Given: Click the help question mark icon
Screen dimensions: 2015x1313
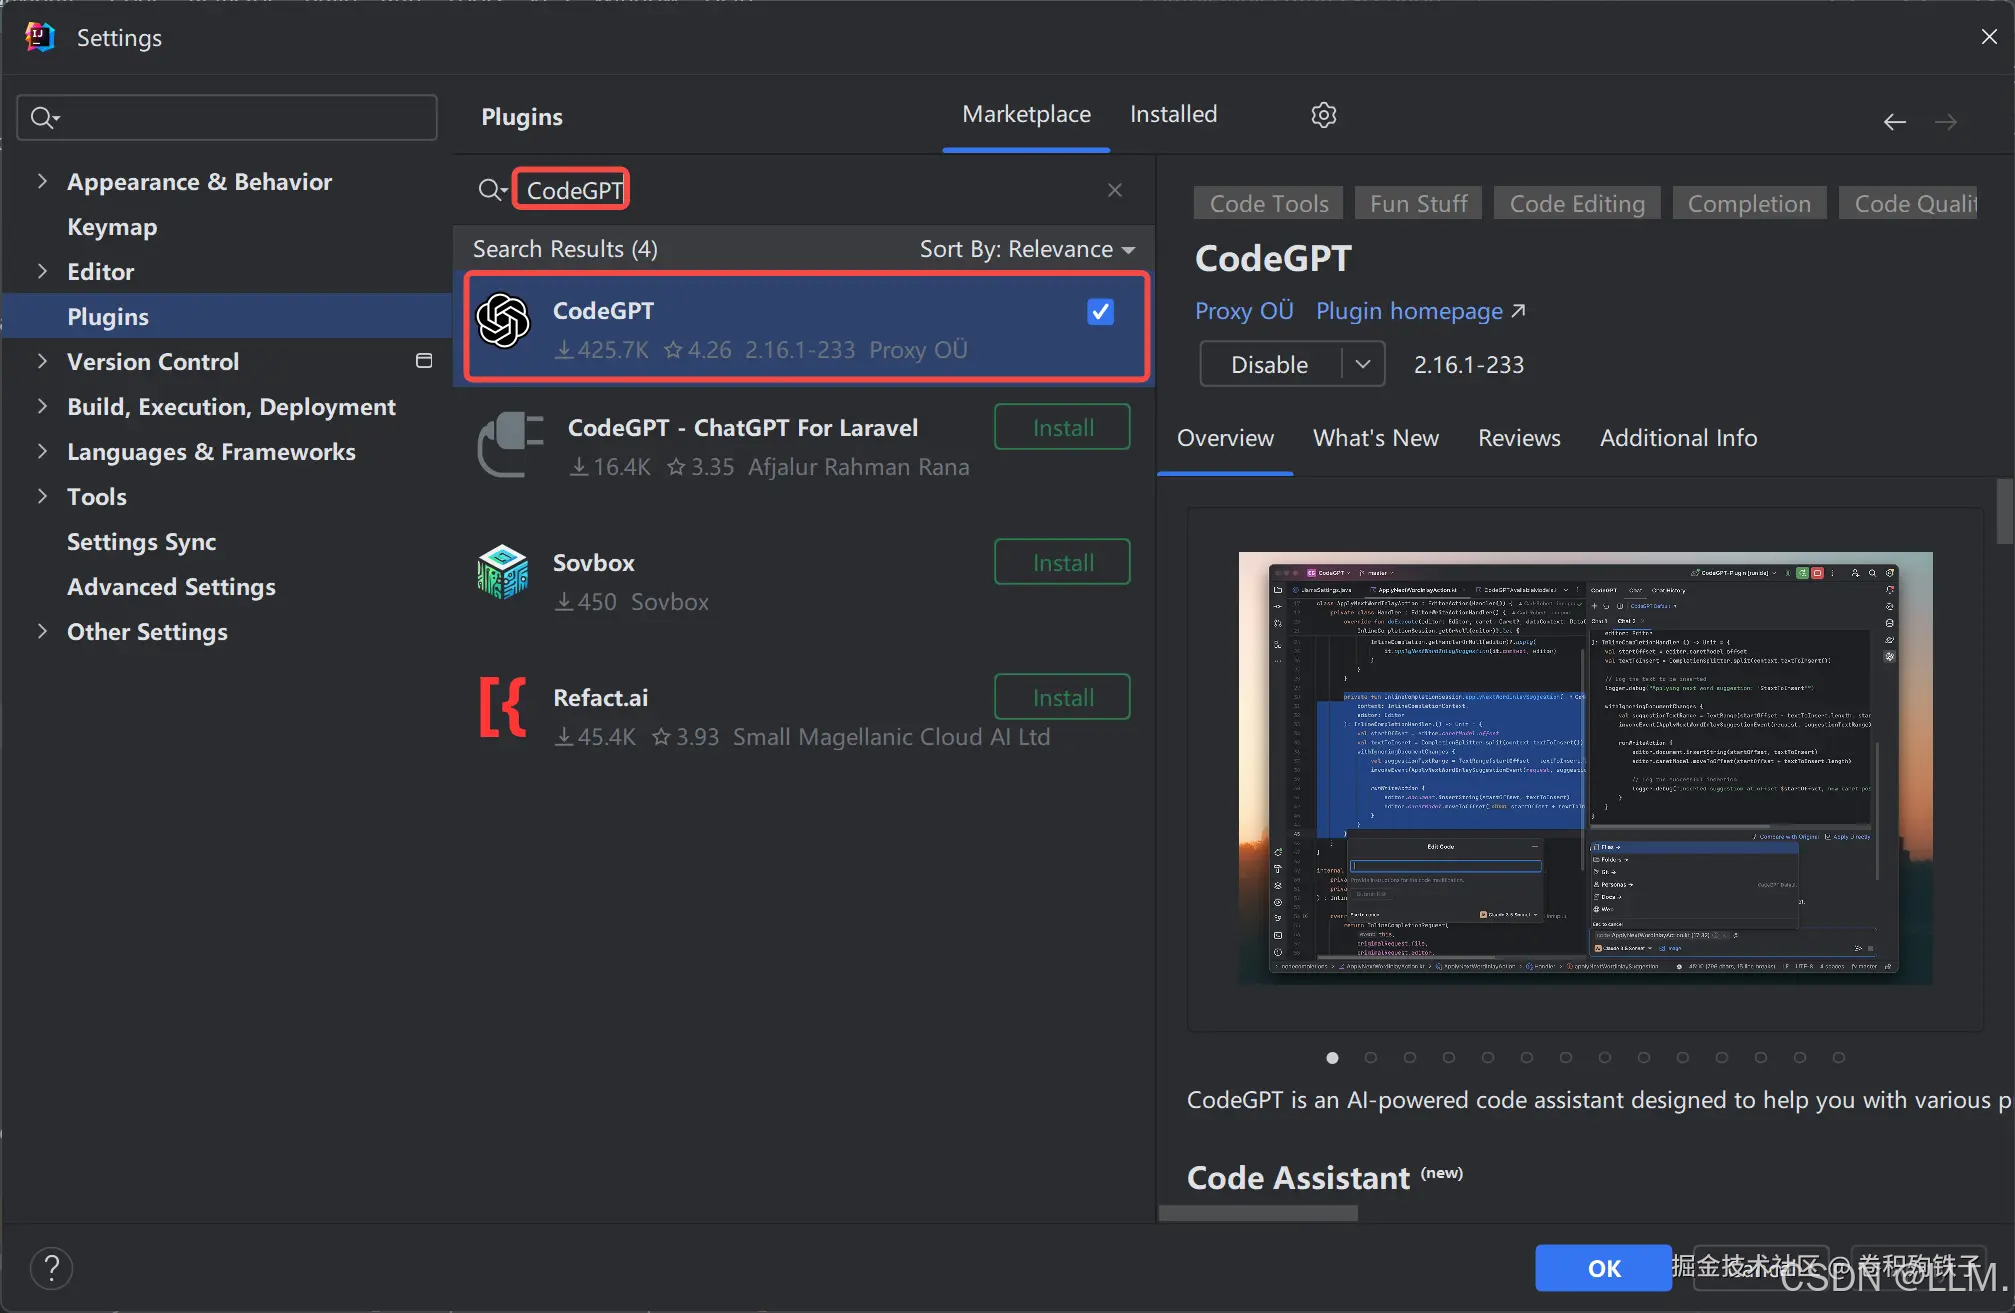Looking at the screenshot, I should (x=52, y=1268).
